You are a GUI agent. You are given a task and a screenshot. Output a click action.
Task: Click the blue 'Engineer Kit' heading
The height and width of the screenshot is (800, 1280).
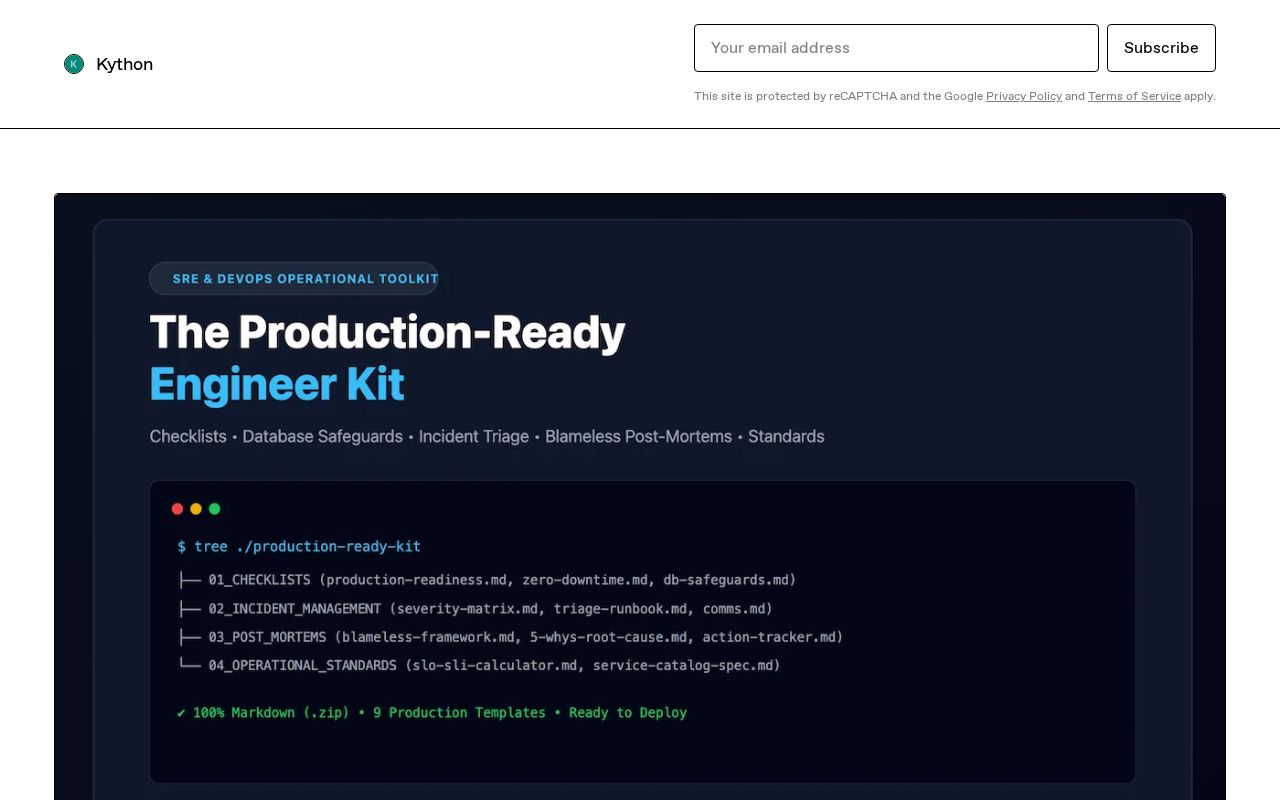point(277,384)
